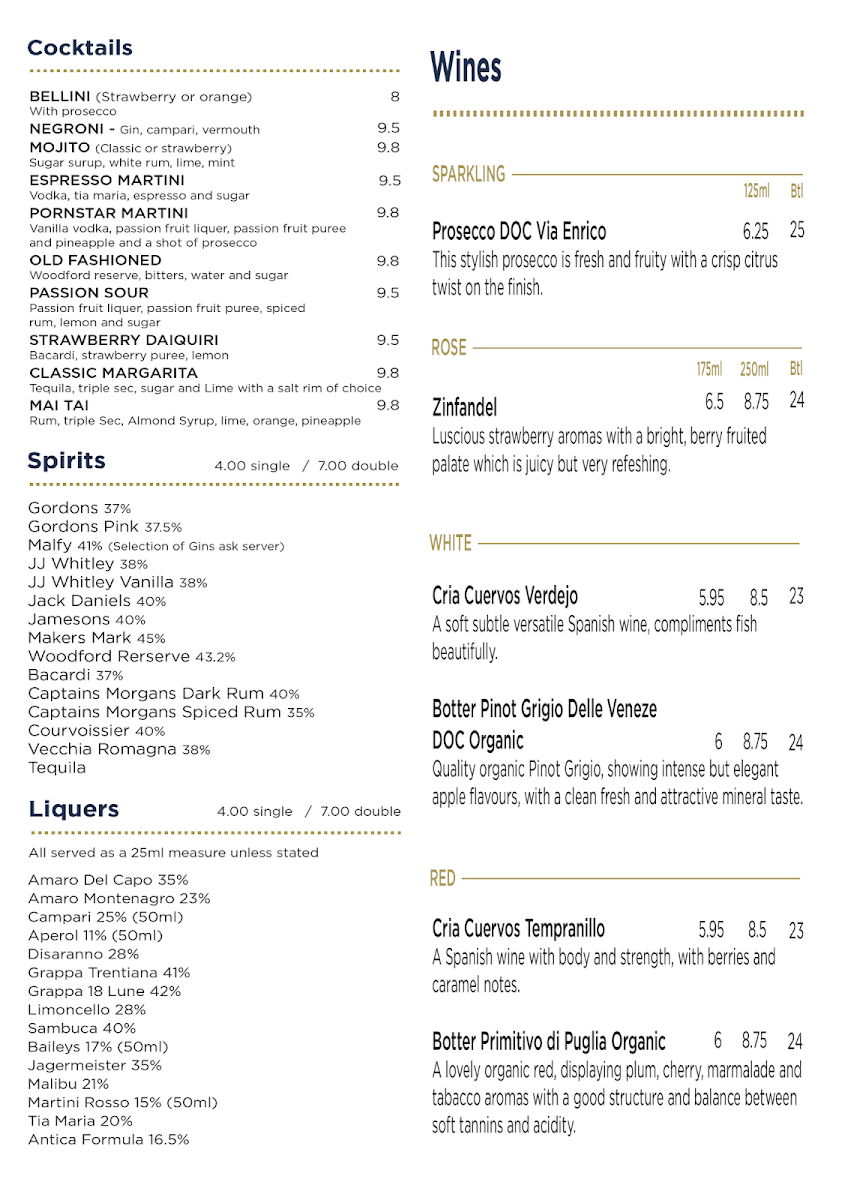This screenshot has width=848, height=1200.
Task: Click the Cria Cuervos Tempranillo red wine
Action: (x=518, y=929)
